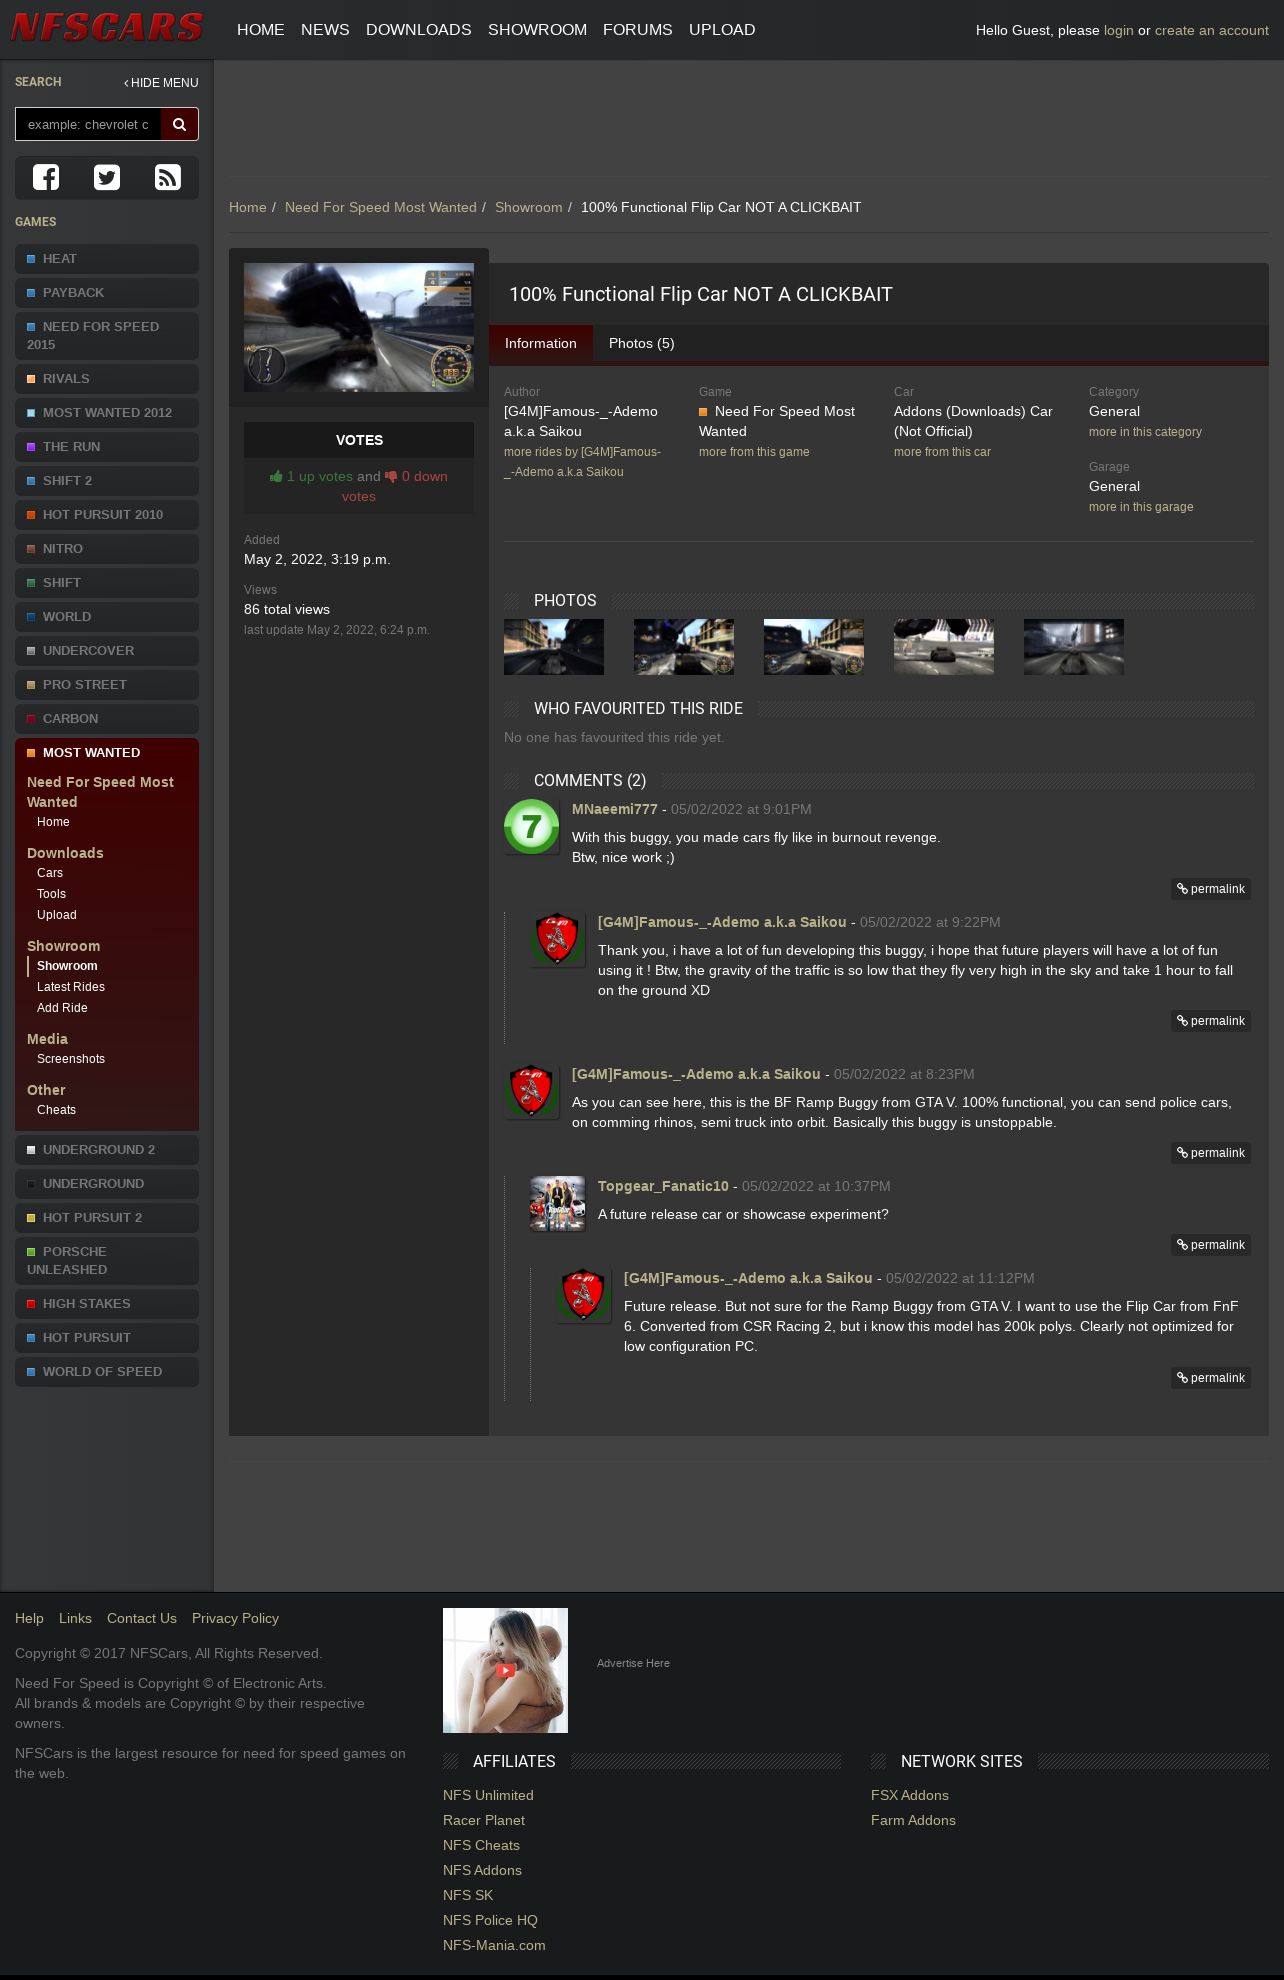Open more from this game link
The image size is (1284, 1980).
[x=754, y=452]
